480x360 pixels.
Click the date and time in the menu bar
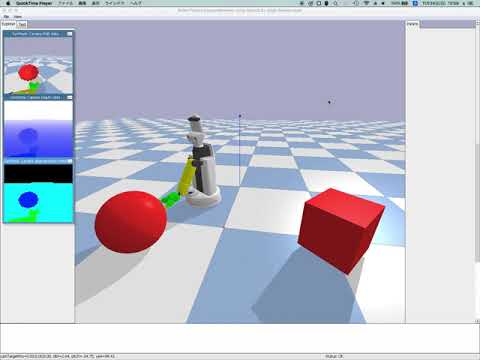tap(441, 3)
